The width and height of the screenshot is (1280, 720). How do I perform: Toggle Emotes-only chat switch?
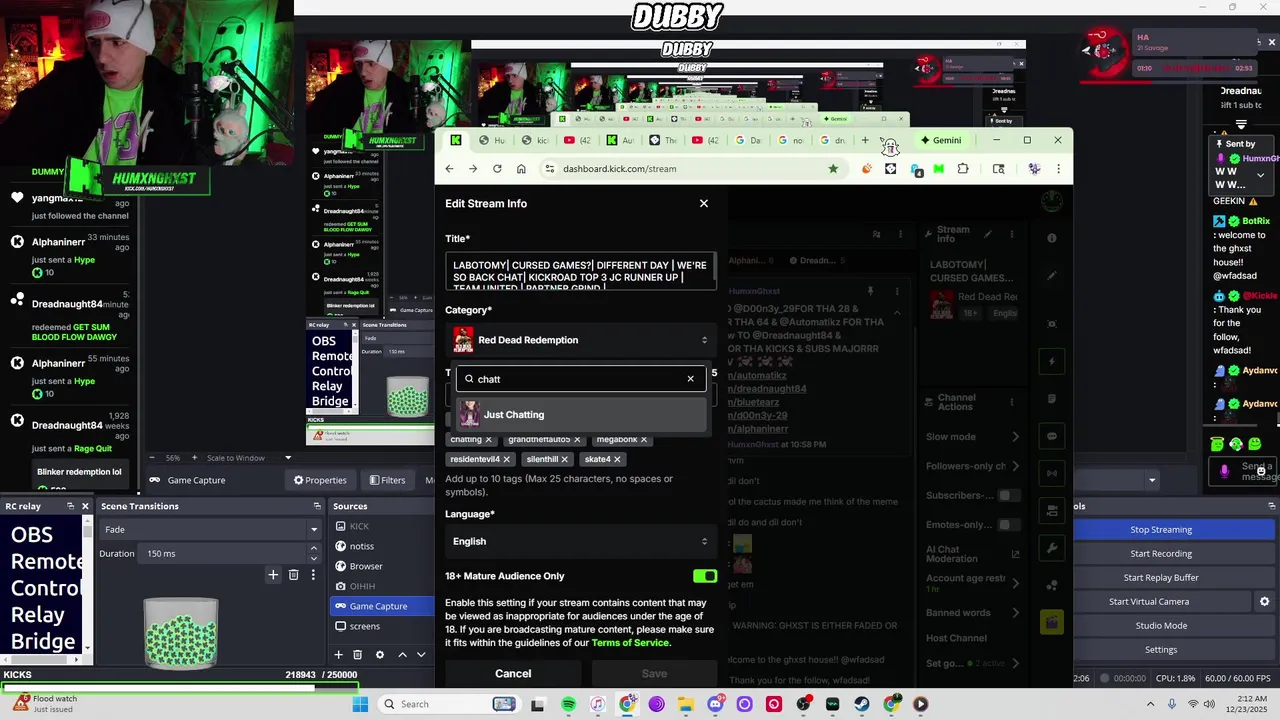tap(1008, 525)
